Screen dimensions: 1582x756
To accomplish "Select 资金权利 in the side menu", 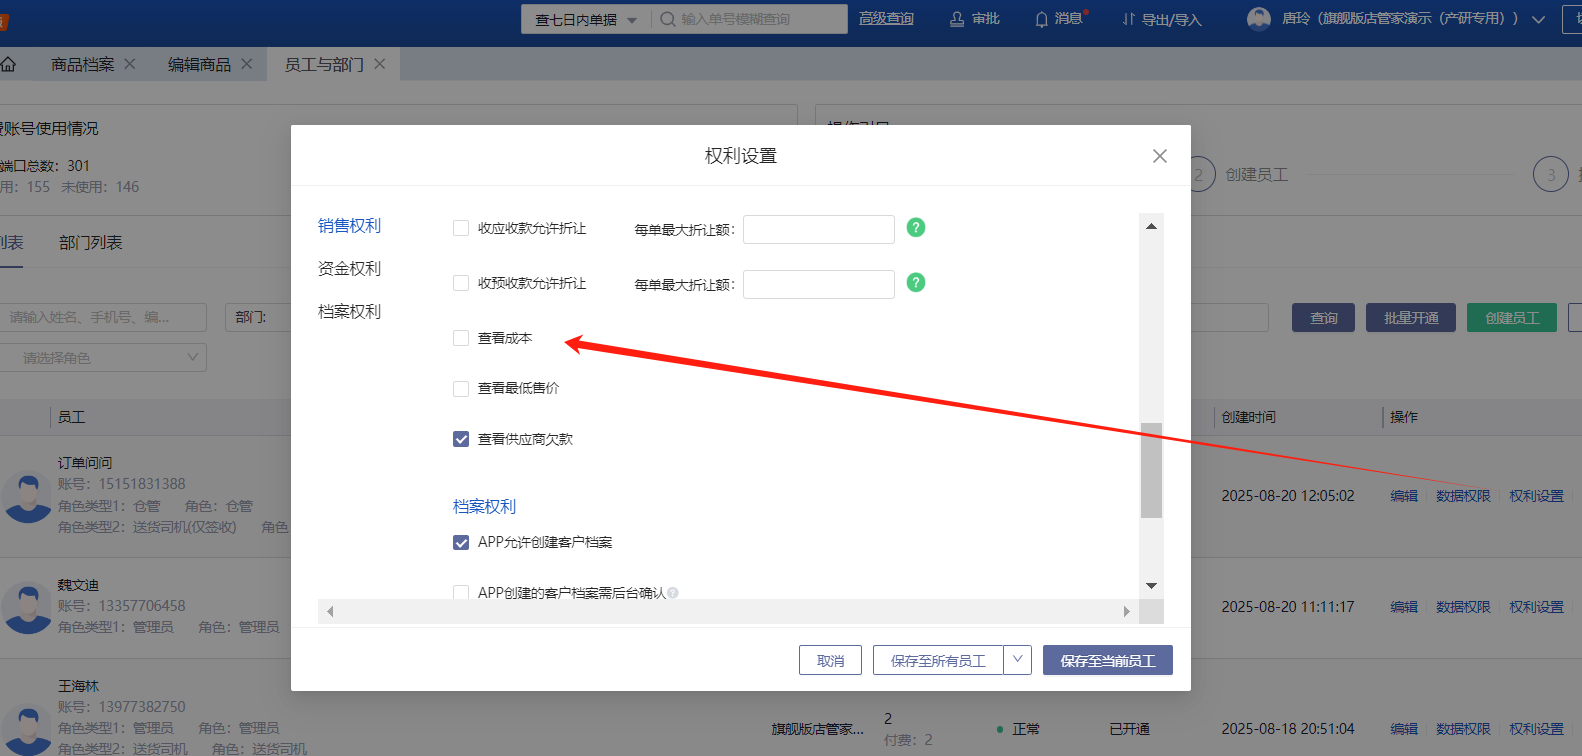I will click(349, 269).
